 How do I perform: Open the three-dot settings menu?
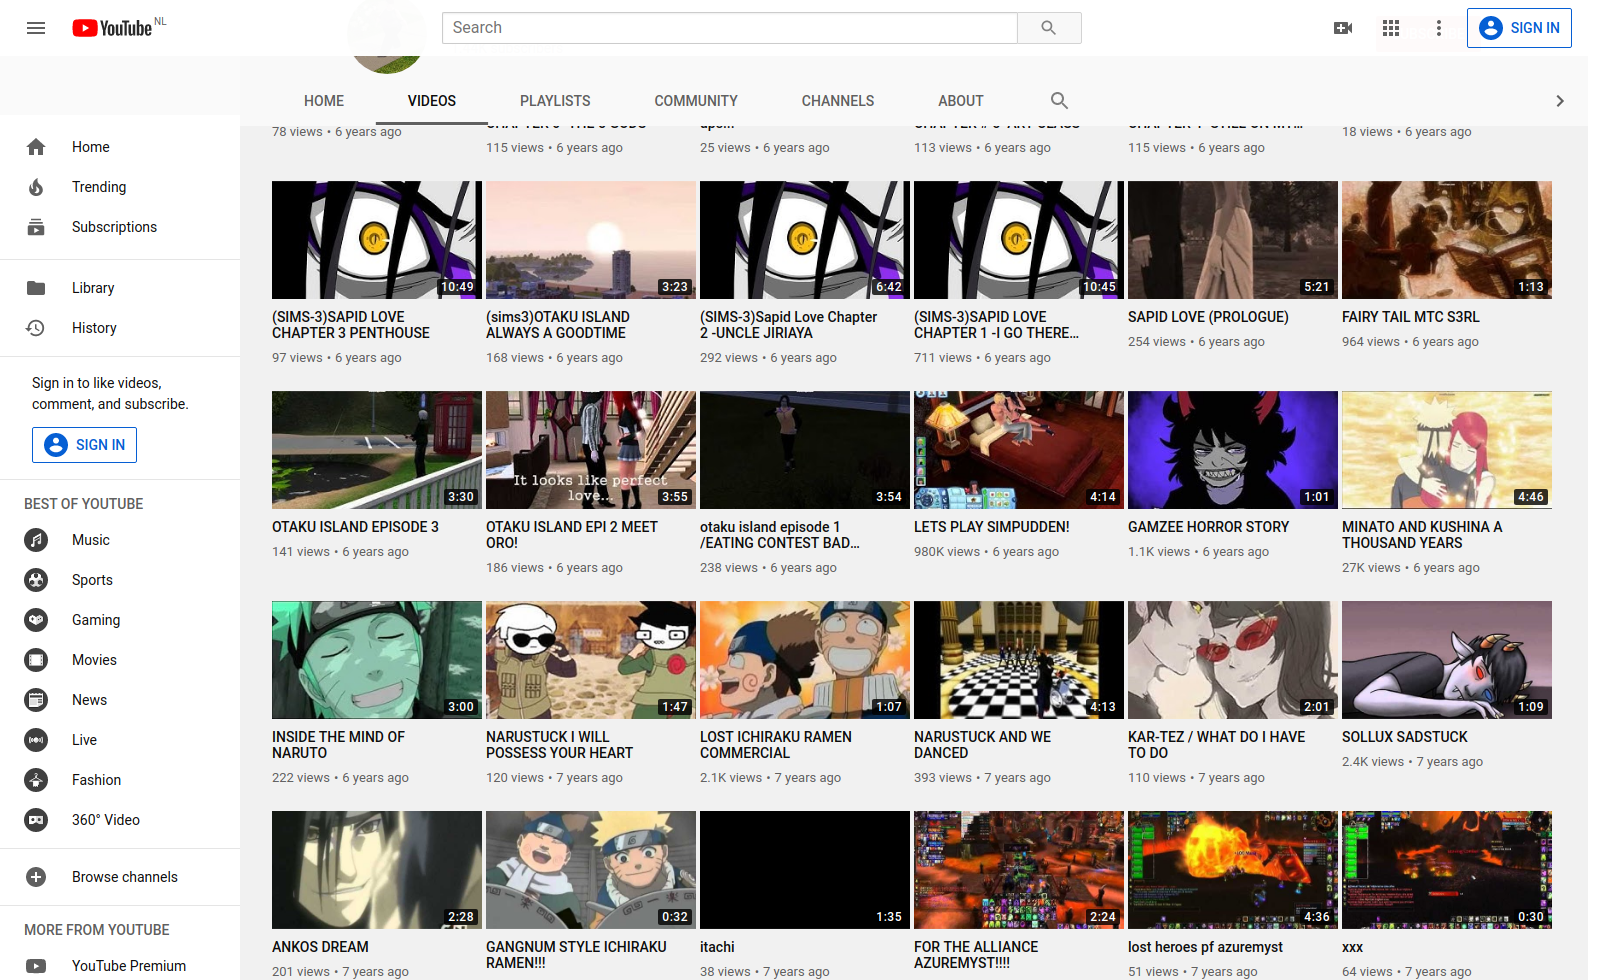[1439, 28]
